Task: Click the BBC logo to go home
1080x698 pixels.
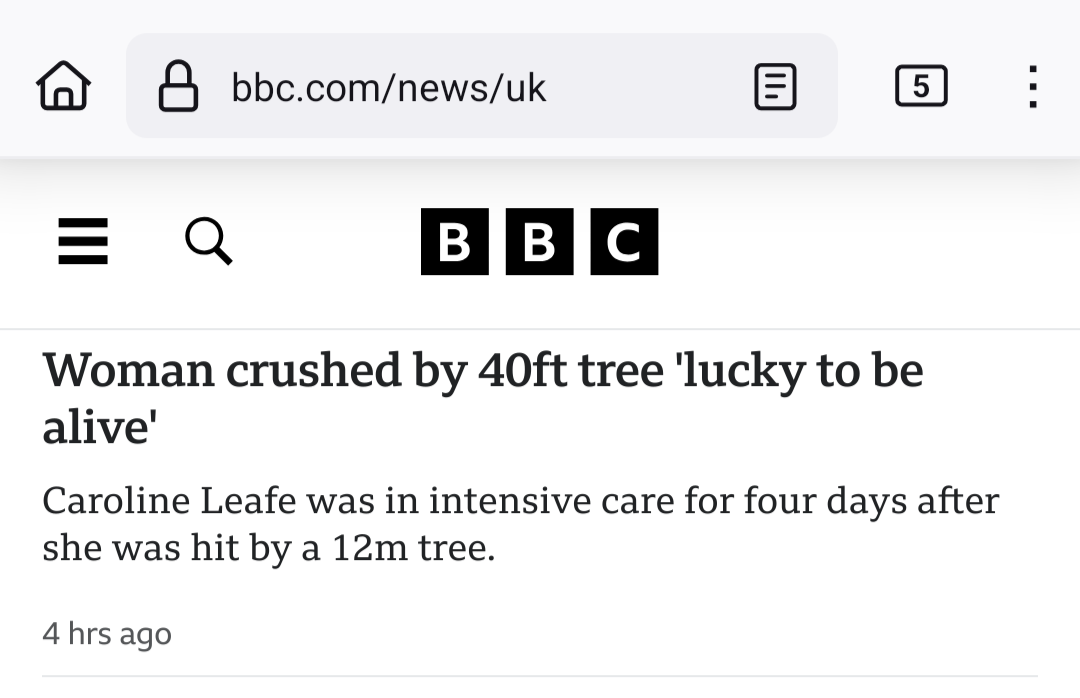Action: coord(539,241)
